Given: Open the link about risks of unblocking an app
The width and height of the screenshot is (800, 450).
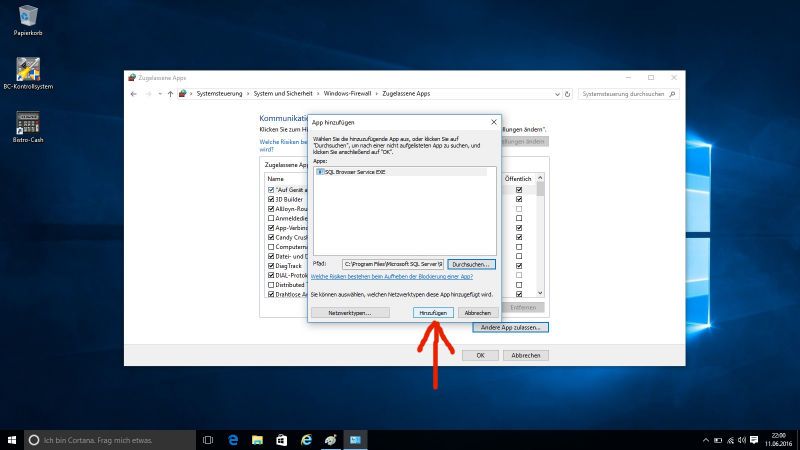Looking at the screenshot, I should point(392,277).
